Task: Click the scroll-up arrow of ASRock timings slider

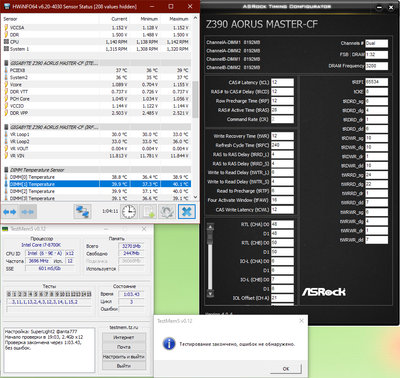Action: 210,227
